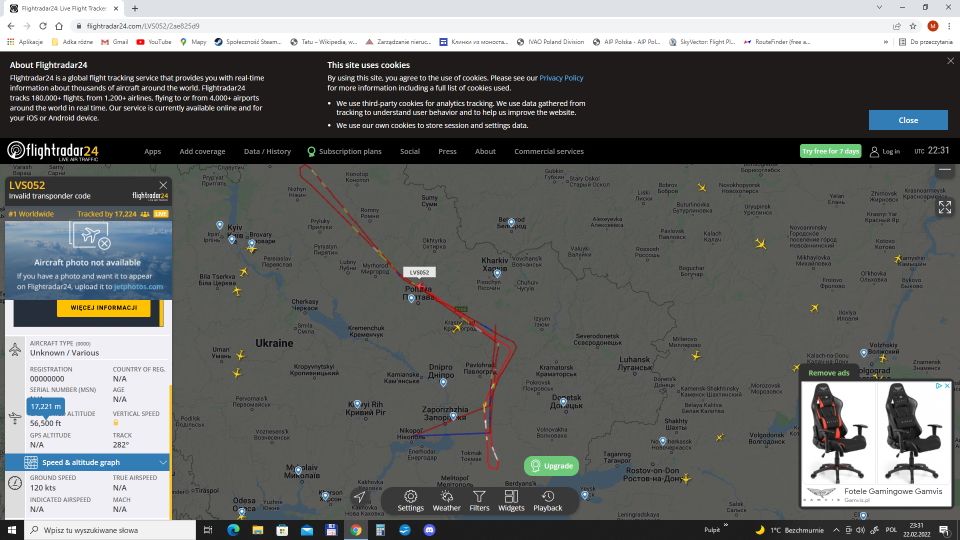Open Chrome tab search dropdown
The height and width of the screenshot is (540, 960).
coord(879,8)
